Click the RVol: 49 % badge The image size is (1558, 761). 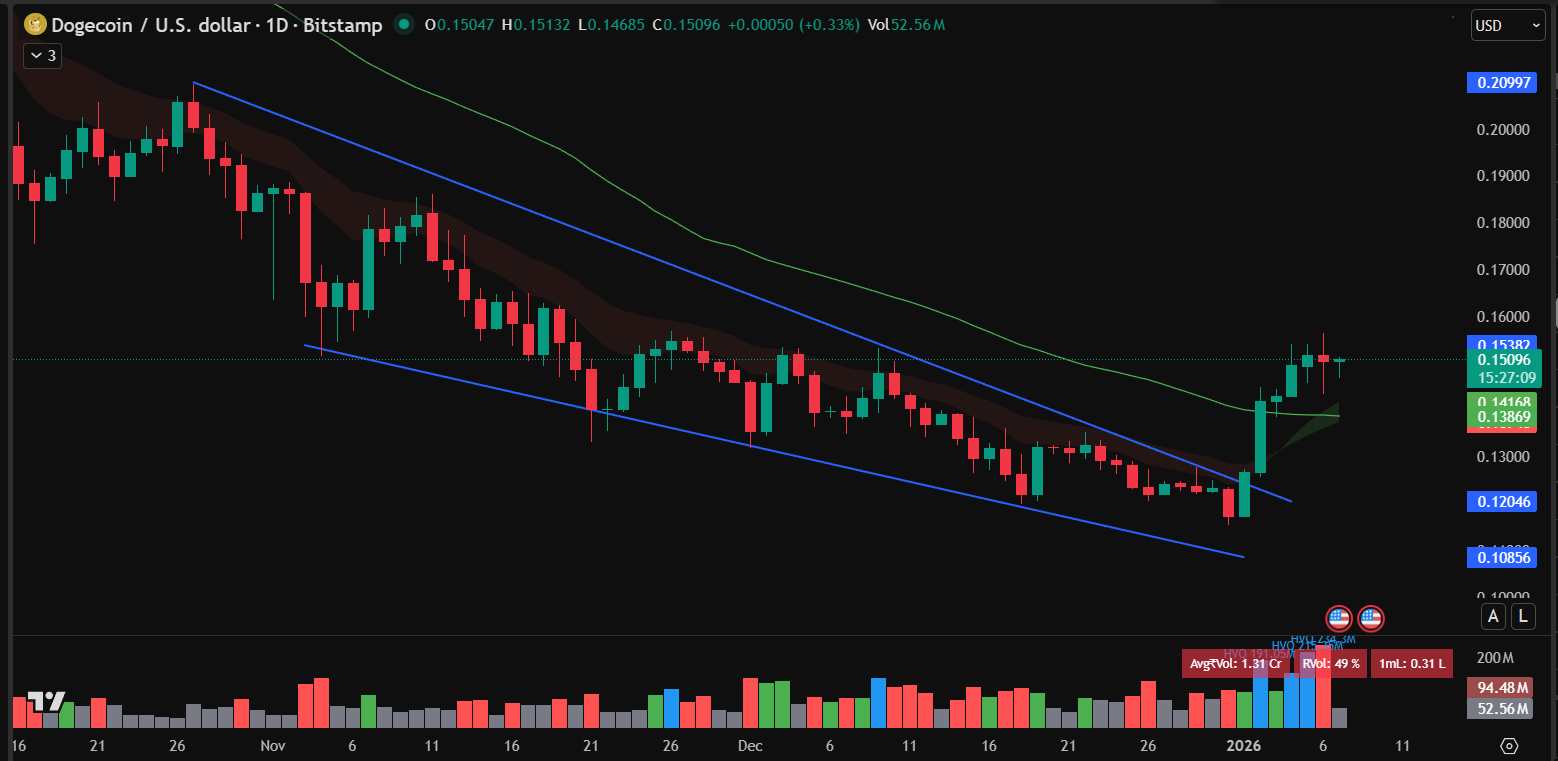[1331, 663]
